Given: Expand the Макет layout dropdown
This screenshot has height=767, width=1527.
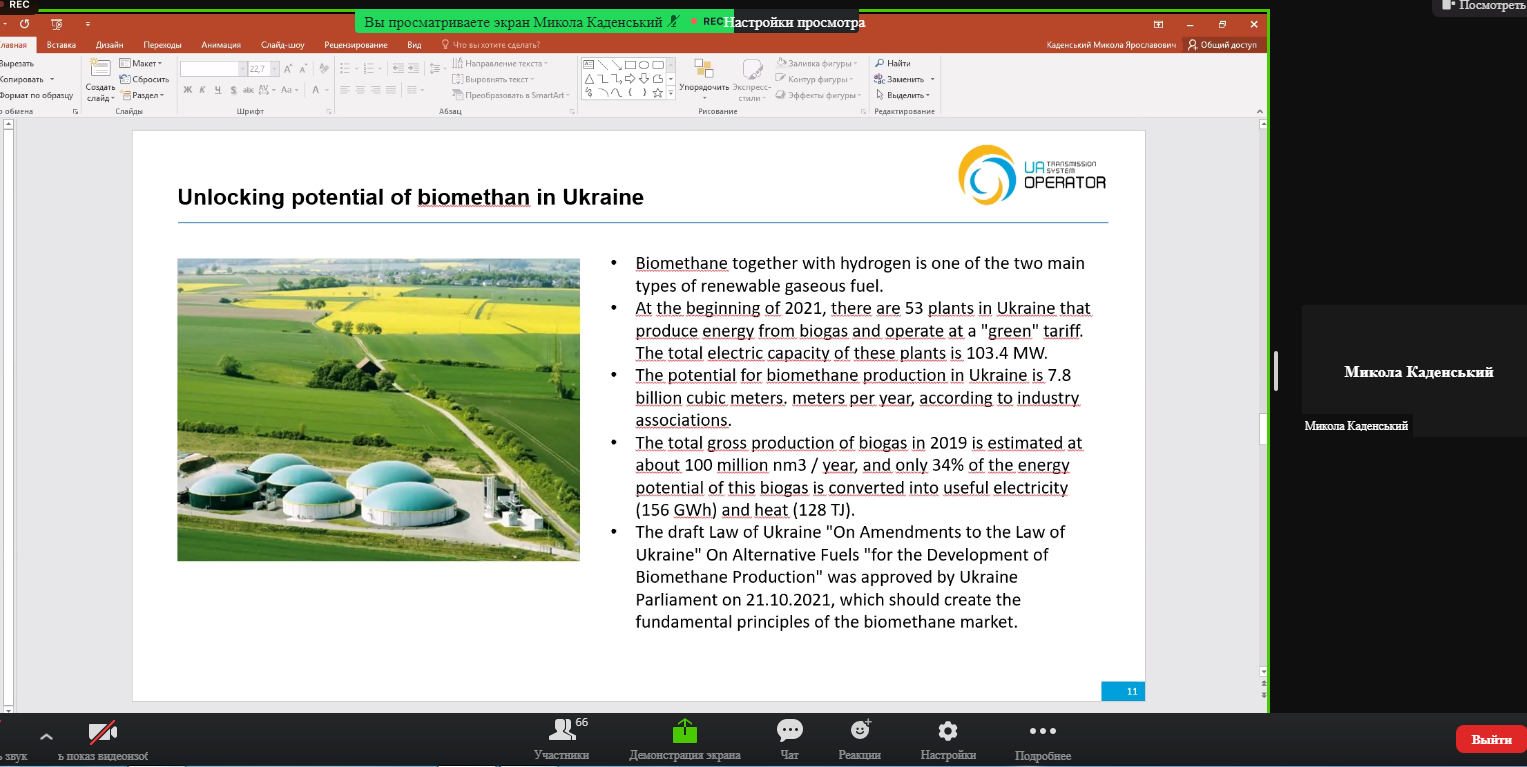Looking at the screenshot, I should pyautogui.click(x=146, y=64).
